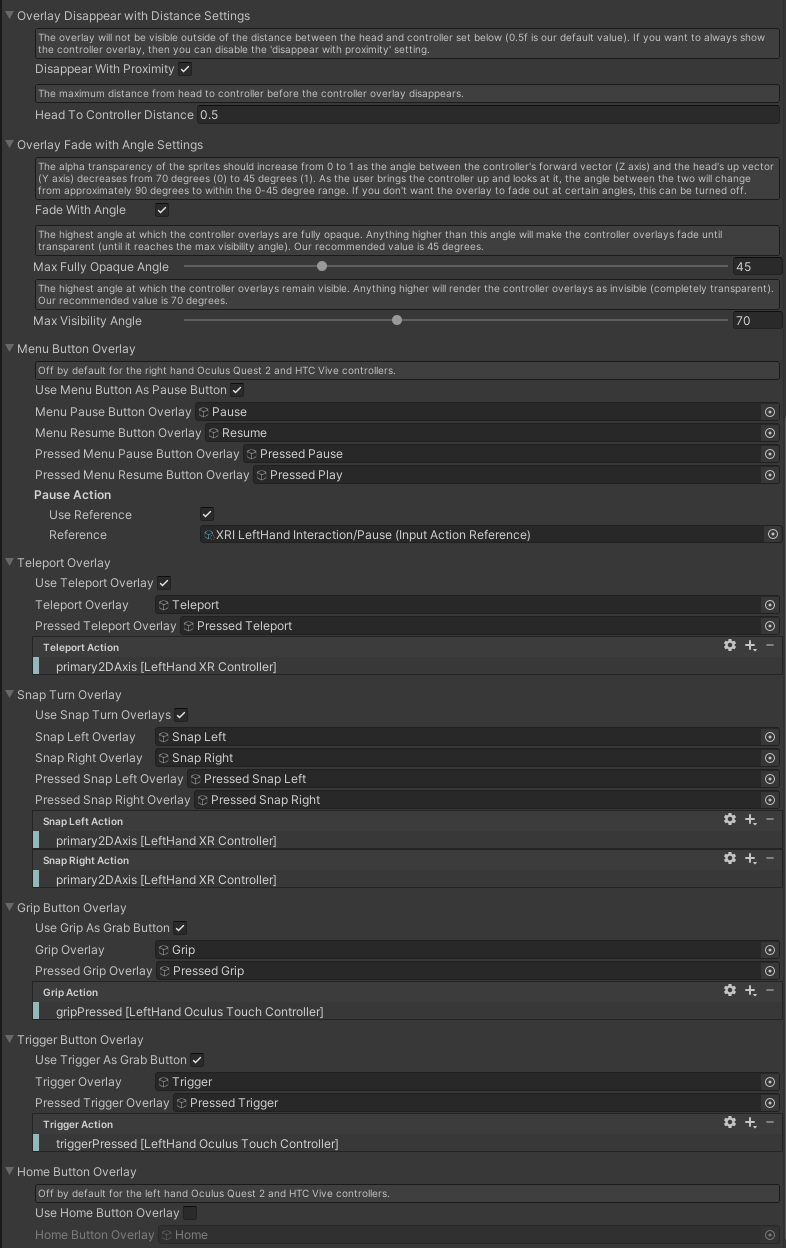This screenshot has height=1248, width=786.
Task: Add binding to Teleport Action
Action: click(751, 646)
